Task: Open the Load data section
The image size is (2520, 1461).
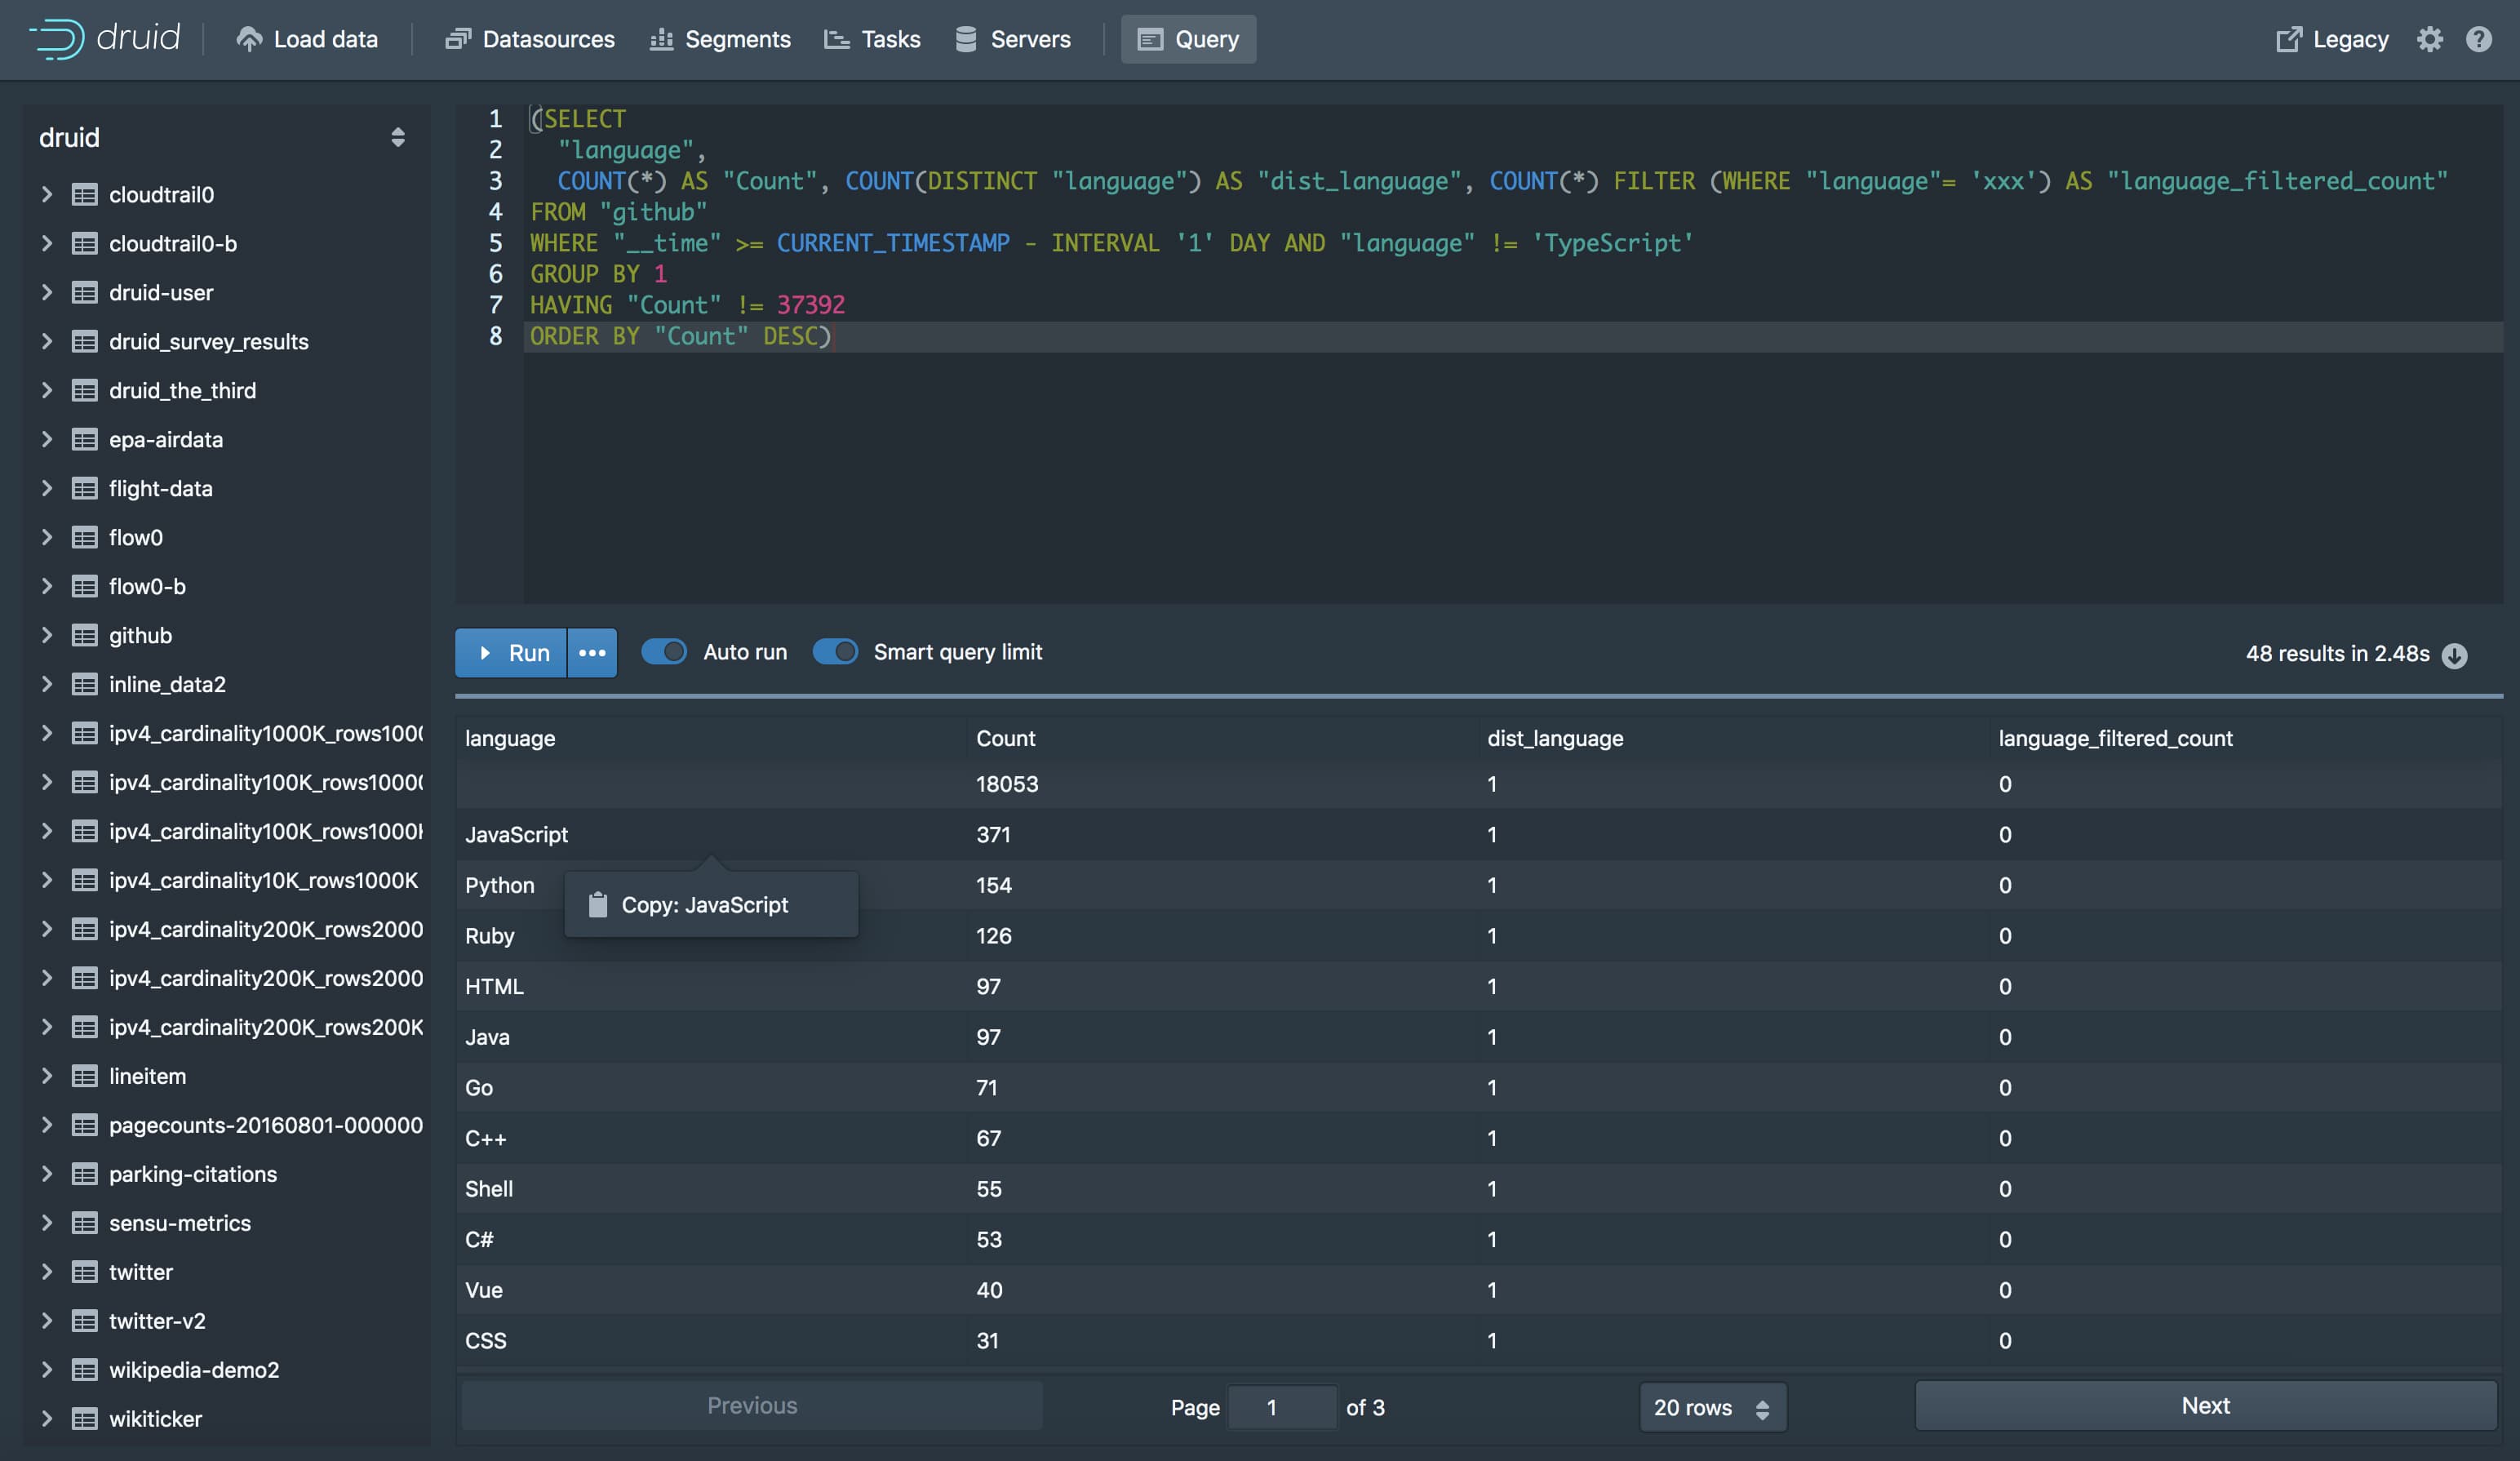Action: (x=307, y=39)
